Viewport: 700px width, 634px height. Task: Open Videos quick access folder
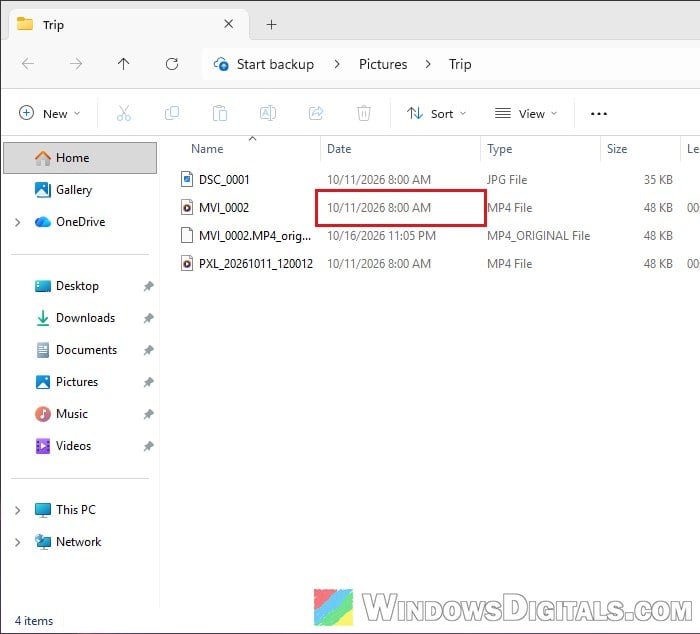click(73, 446)
